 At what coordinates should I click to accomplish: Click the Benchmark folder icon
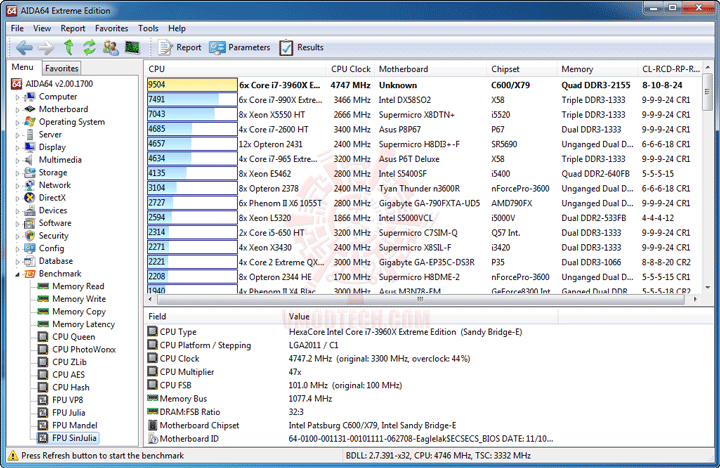pos(30,274)
